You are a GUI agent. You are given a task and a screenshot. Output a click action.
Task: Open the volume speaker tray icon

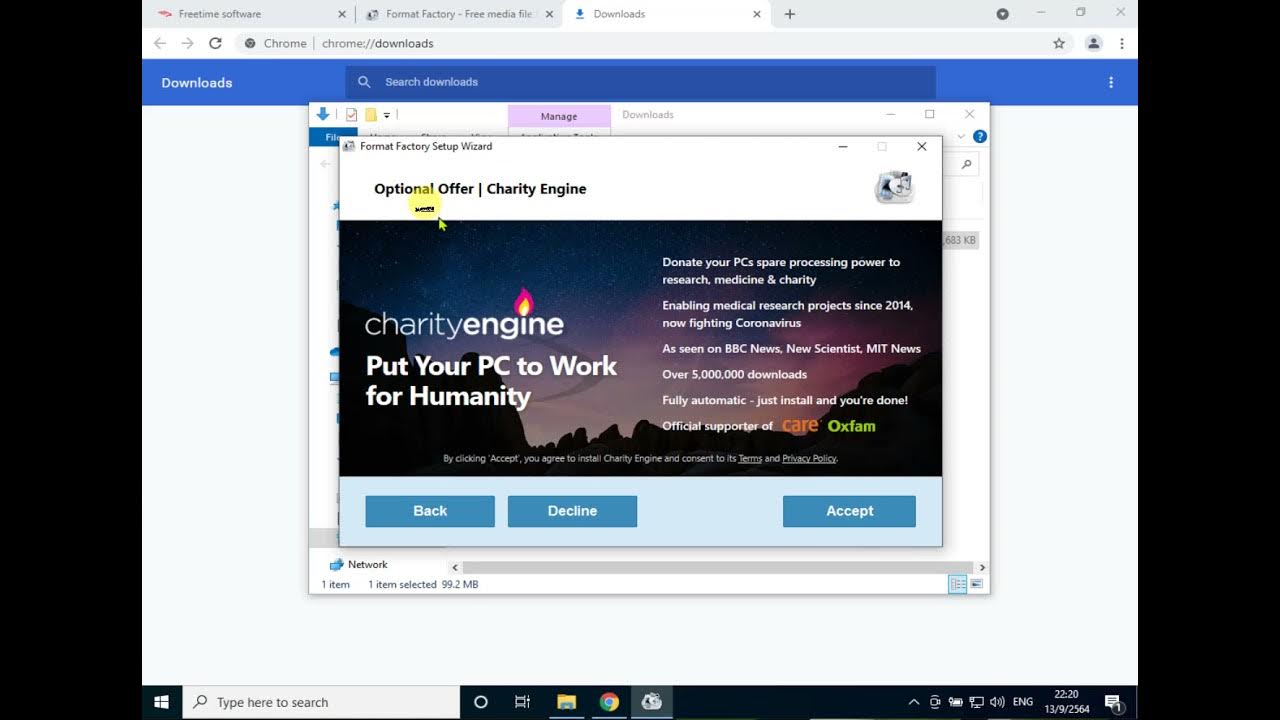click(997, 702)
